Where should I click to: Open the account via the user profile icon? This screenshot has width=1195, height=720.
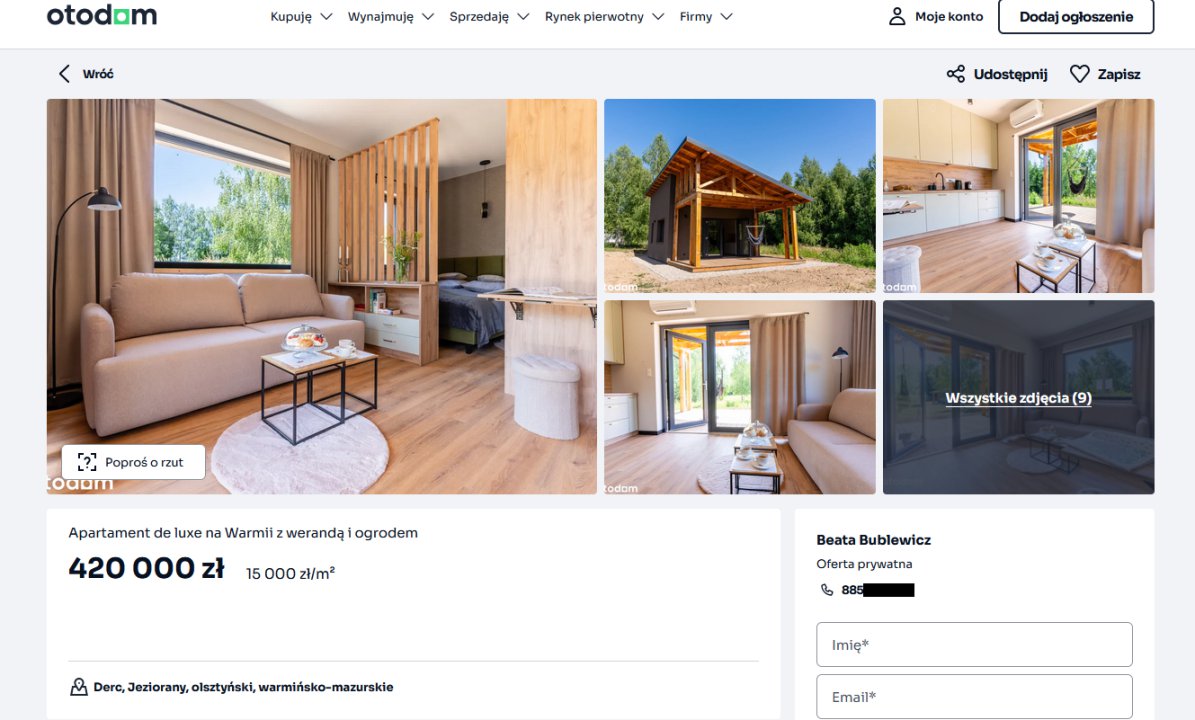click(x=897, y=16)
